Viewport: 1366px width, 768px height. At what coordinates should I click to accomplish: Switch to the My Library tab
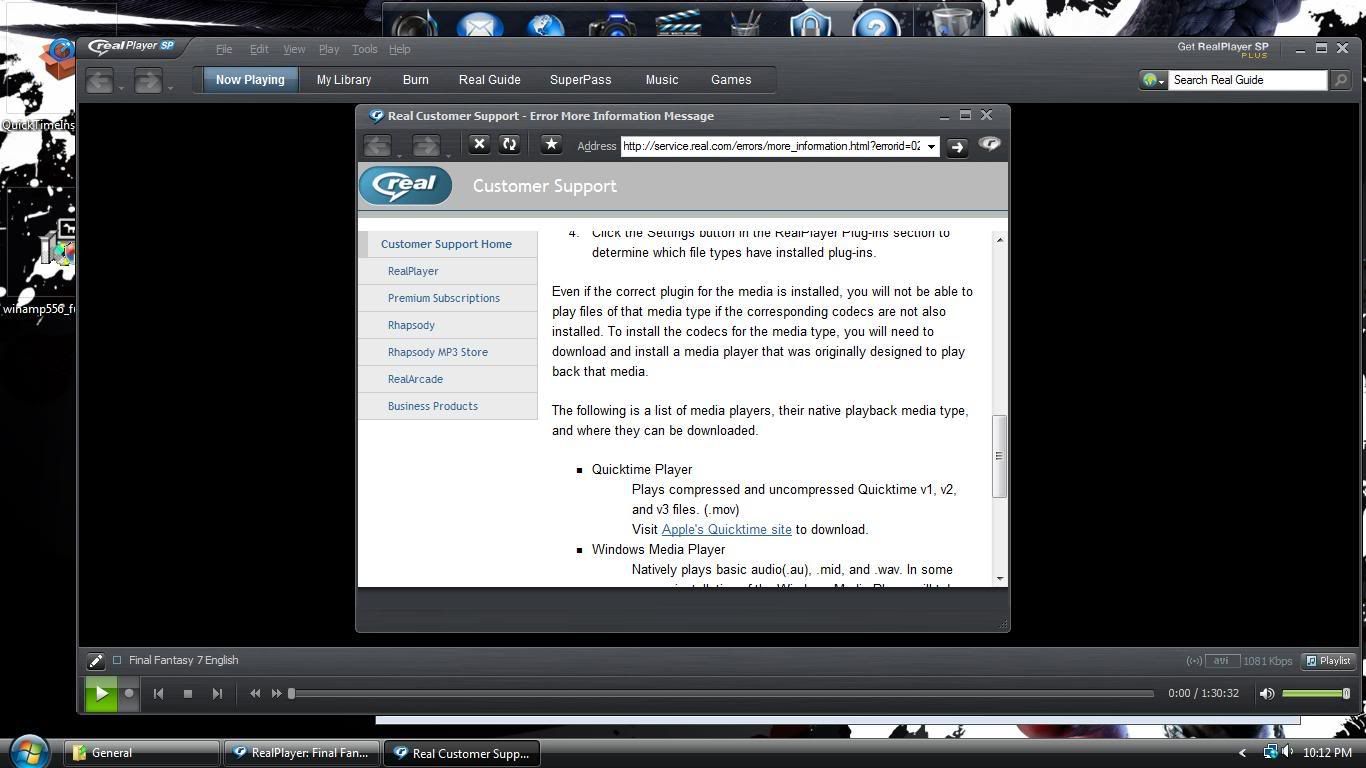point(344,80)
